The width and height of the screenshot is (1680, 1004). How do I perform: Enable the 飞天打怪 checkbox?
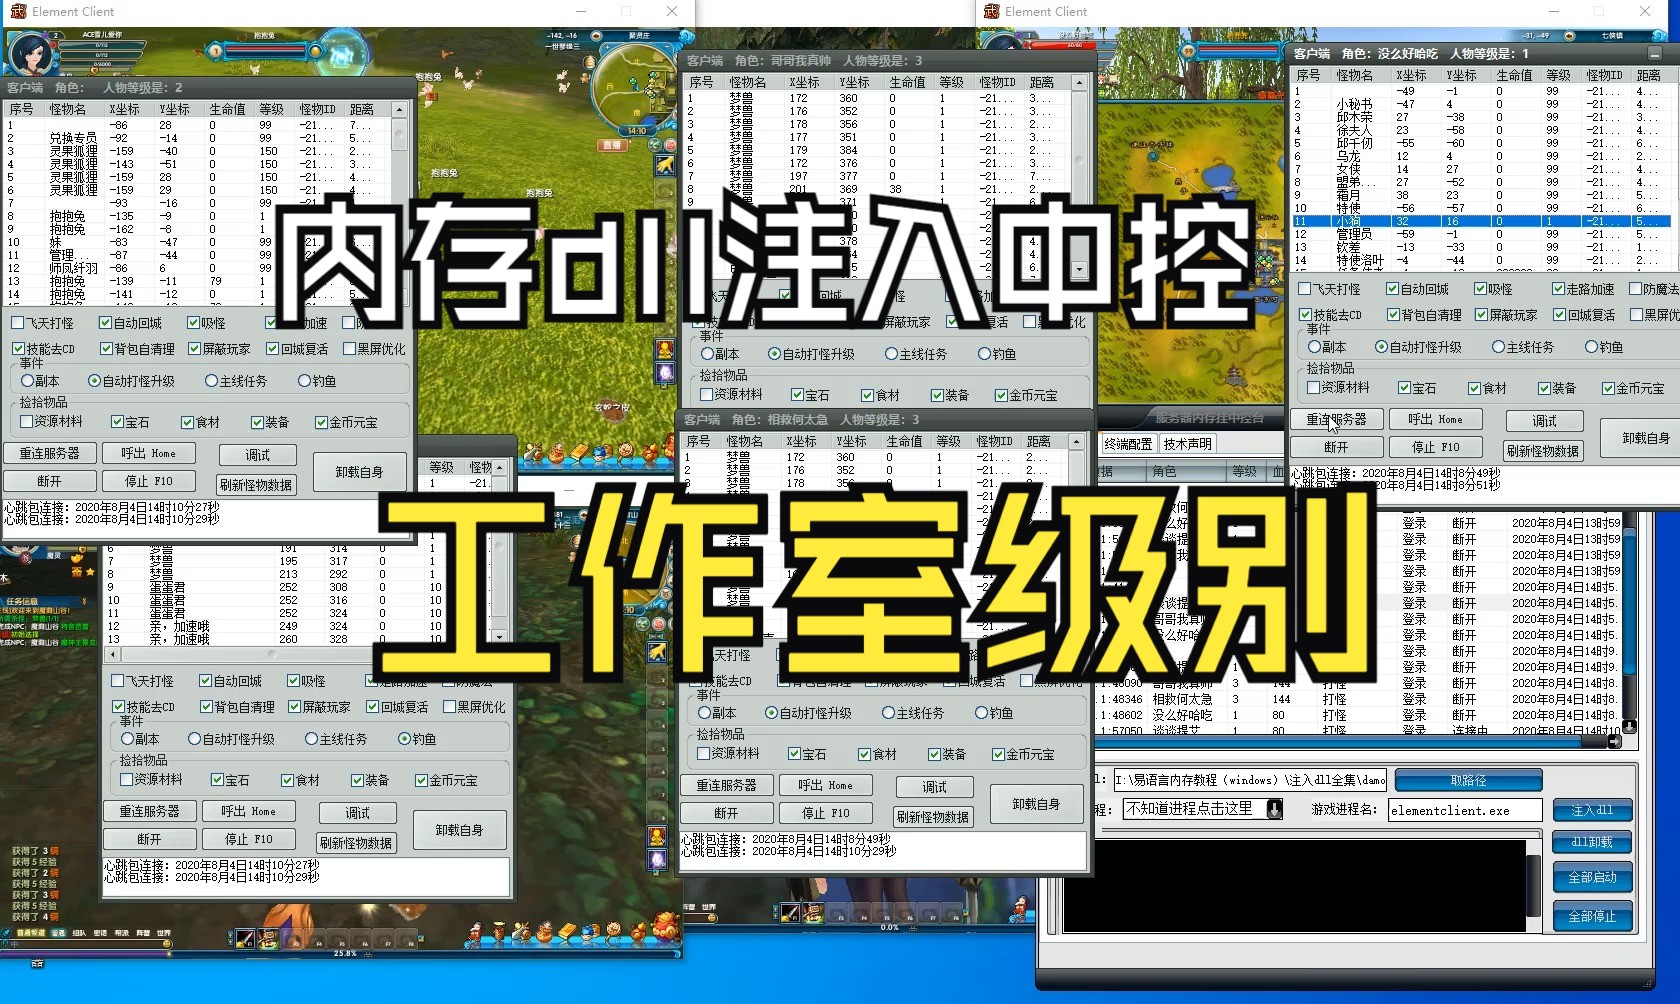(17, 323)
